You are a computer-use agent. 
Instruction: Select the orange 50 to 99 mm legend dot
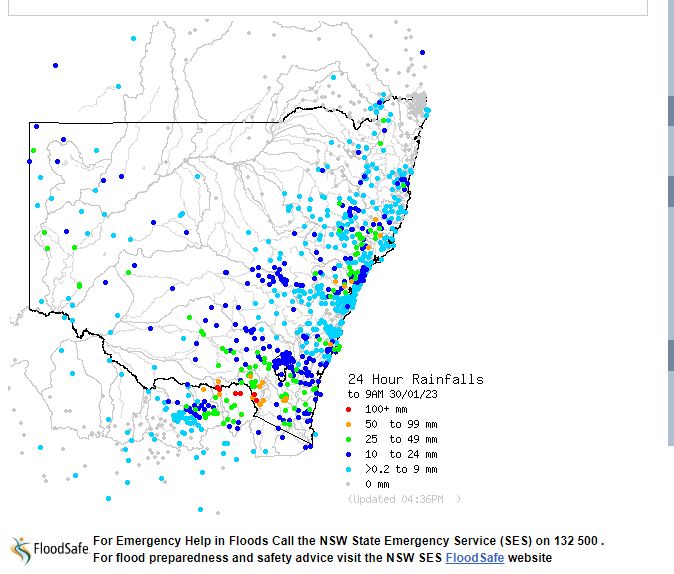pos(350,424)
